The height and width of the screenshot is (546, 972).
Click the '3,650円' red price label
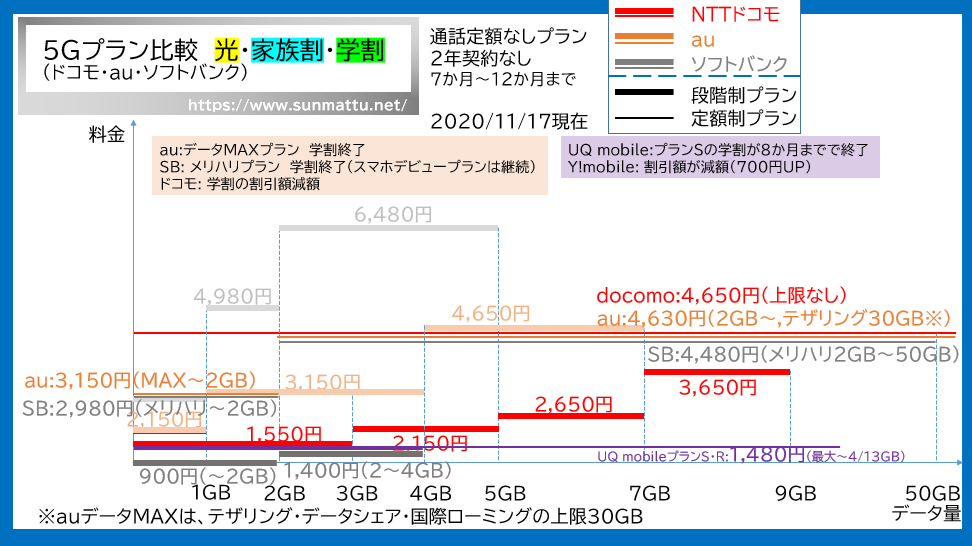pyautogui.click(x=718, y=388)
